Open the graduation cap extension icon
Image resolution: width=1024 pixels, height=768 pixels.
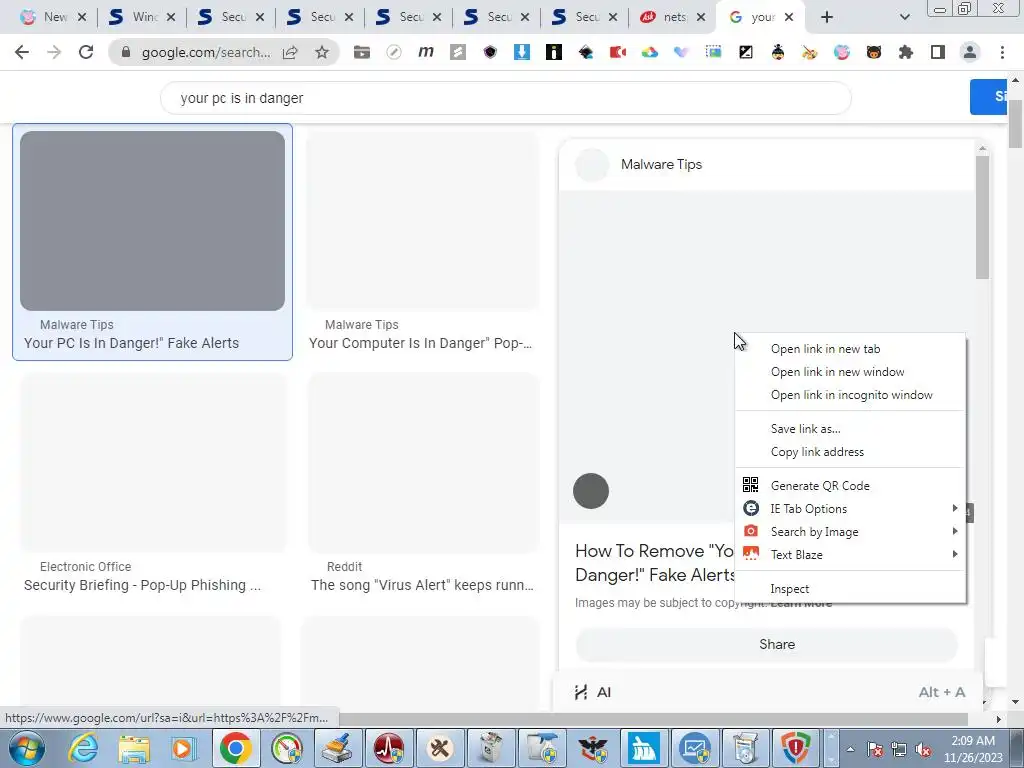(x=586, y=52)
